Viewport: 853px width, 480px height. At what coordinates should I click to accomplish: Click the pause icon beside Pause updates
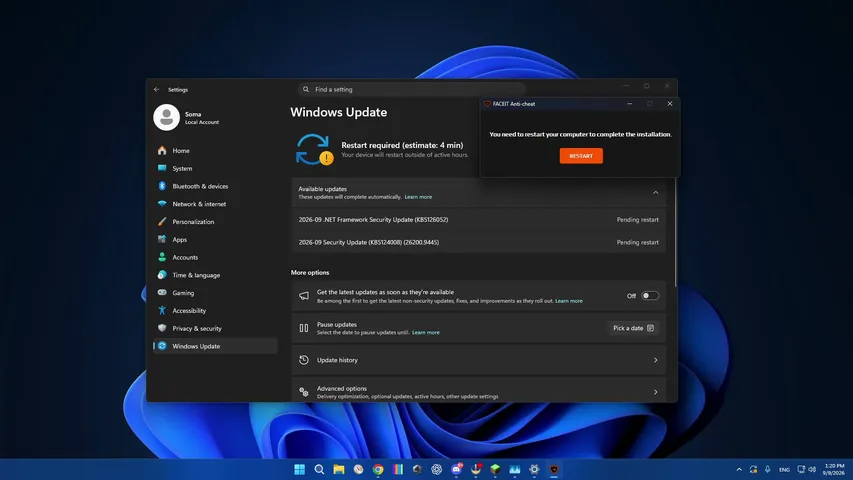[304, 328]
